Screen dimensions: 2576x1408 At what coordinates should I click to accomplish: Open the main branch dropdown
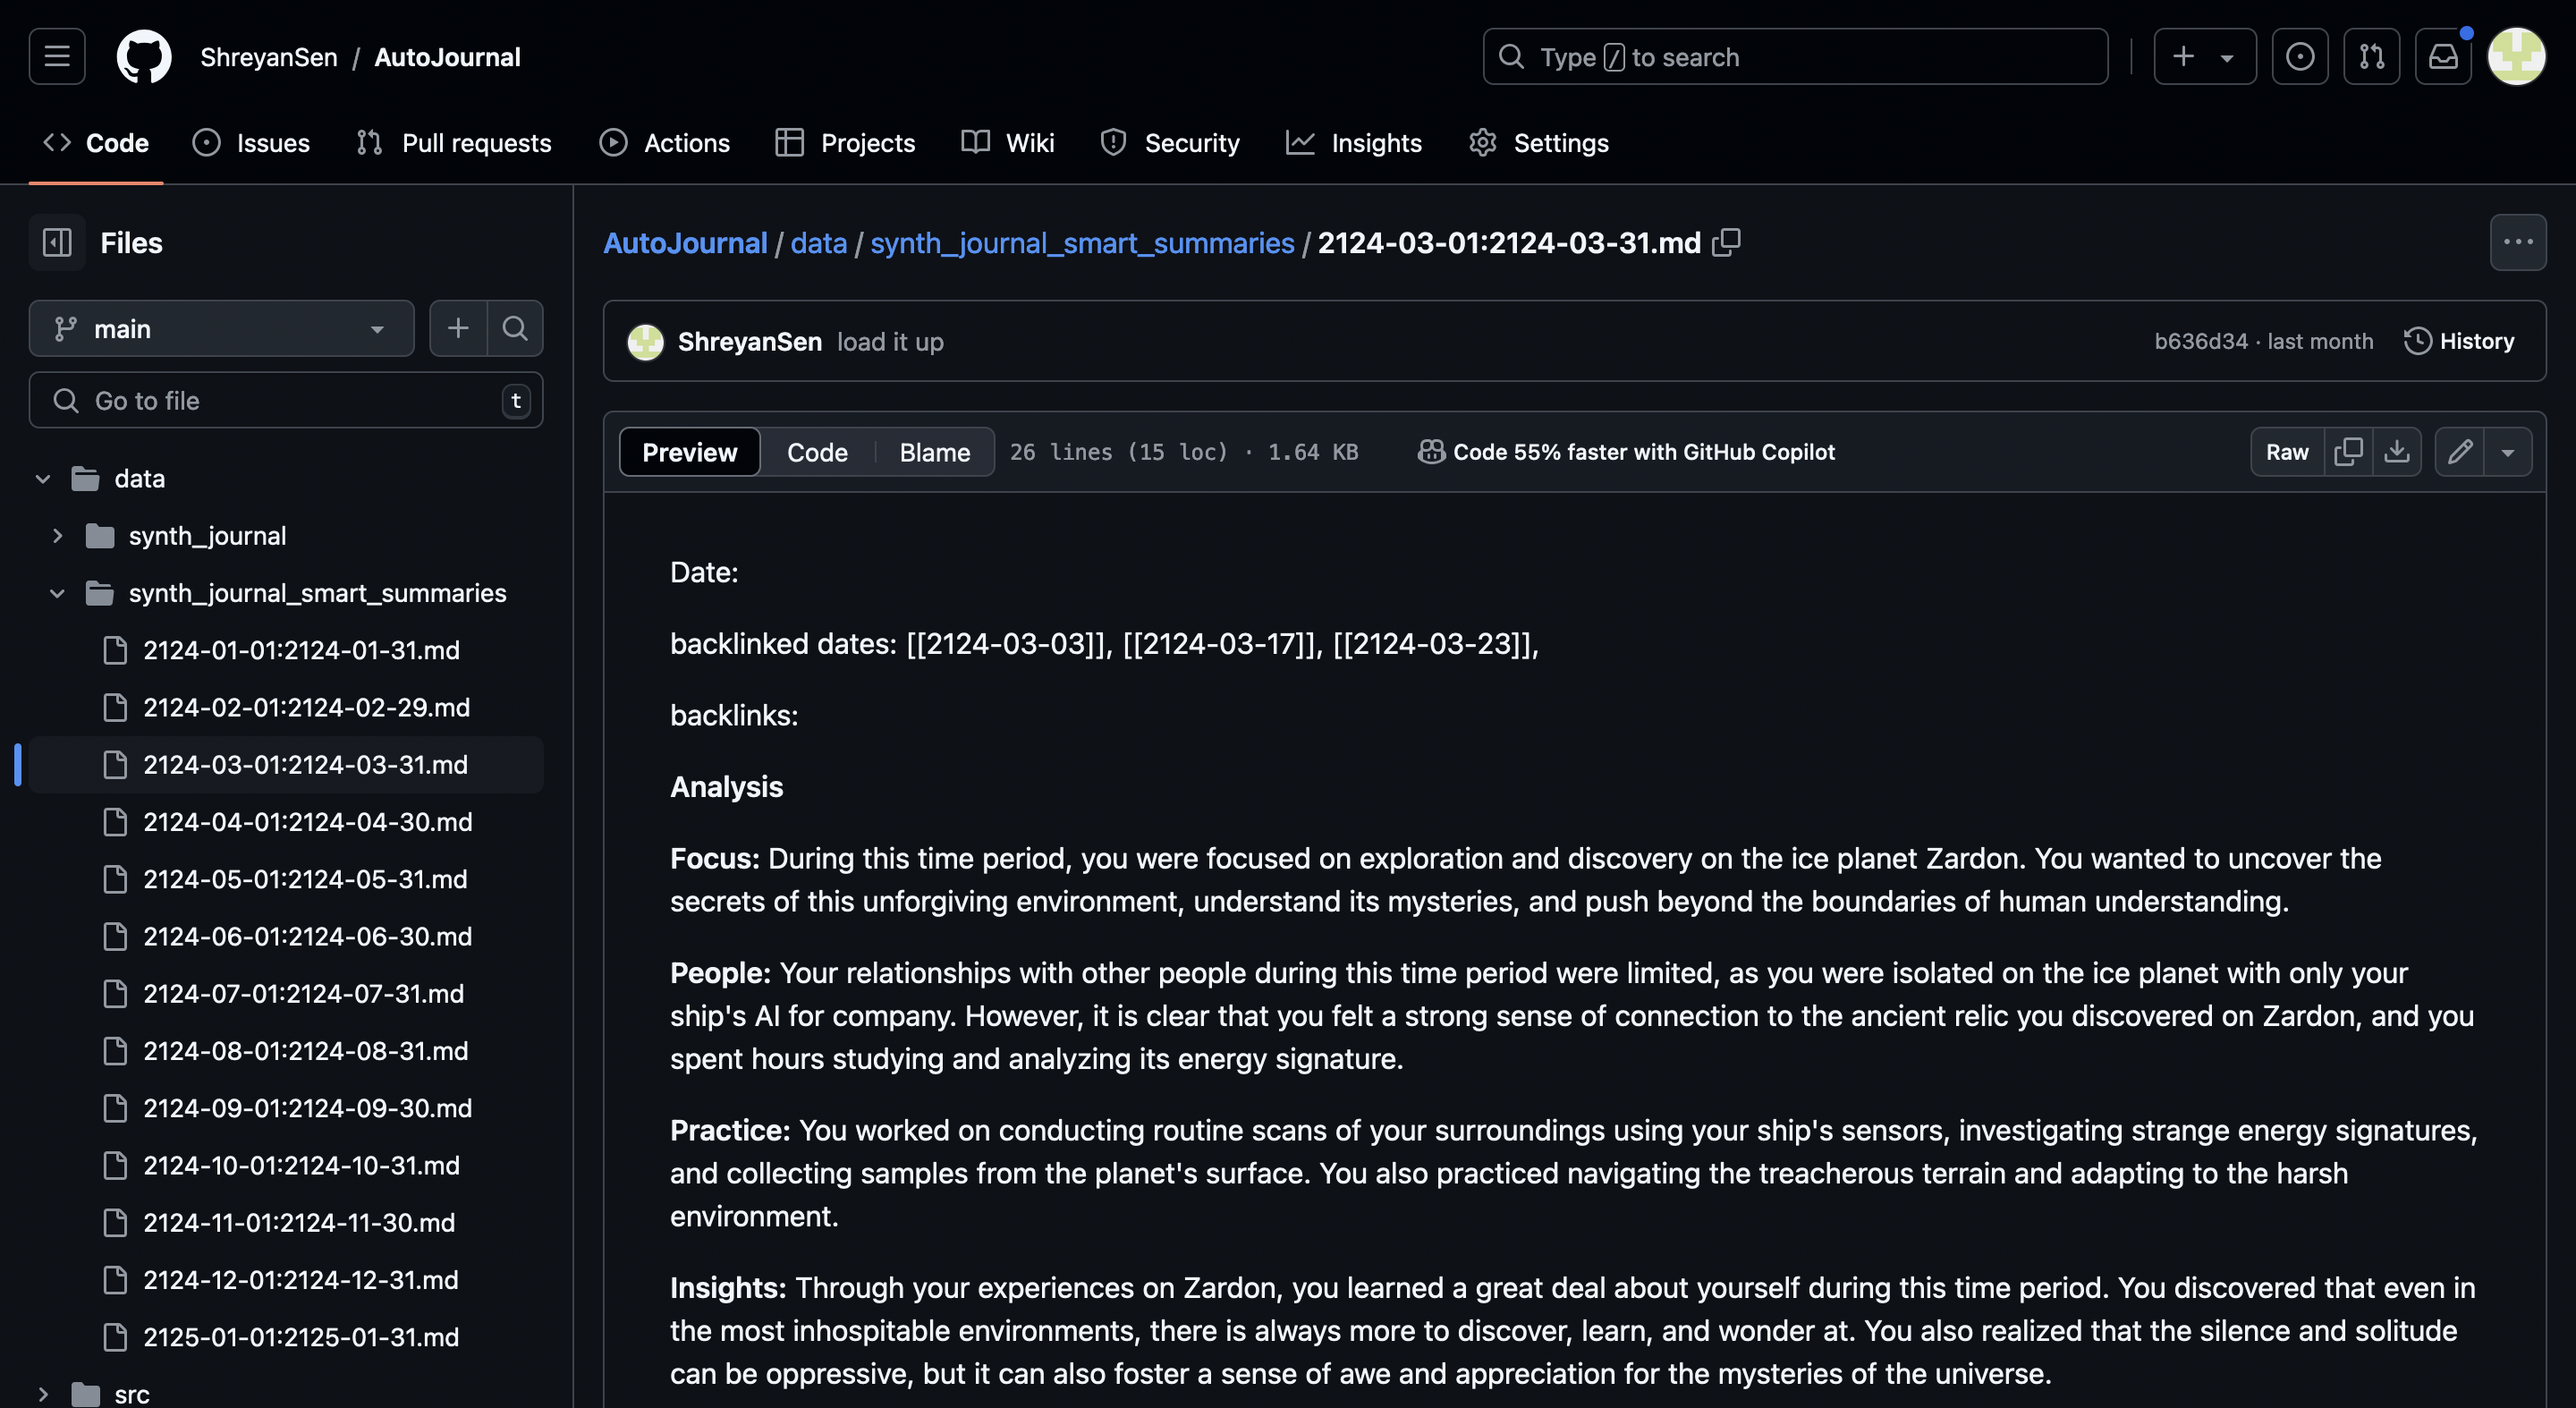coord(221,328)
